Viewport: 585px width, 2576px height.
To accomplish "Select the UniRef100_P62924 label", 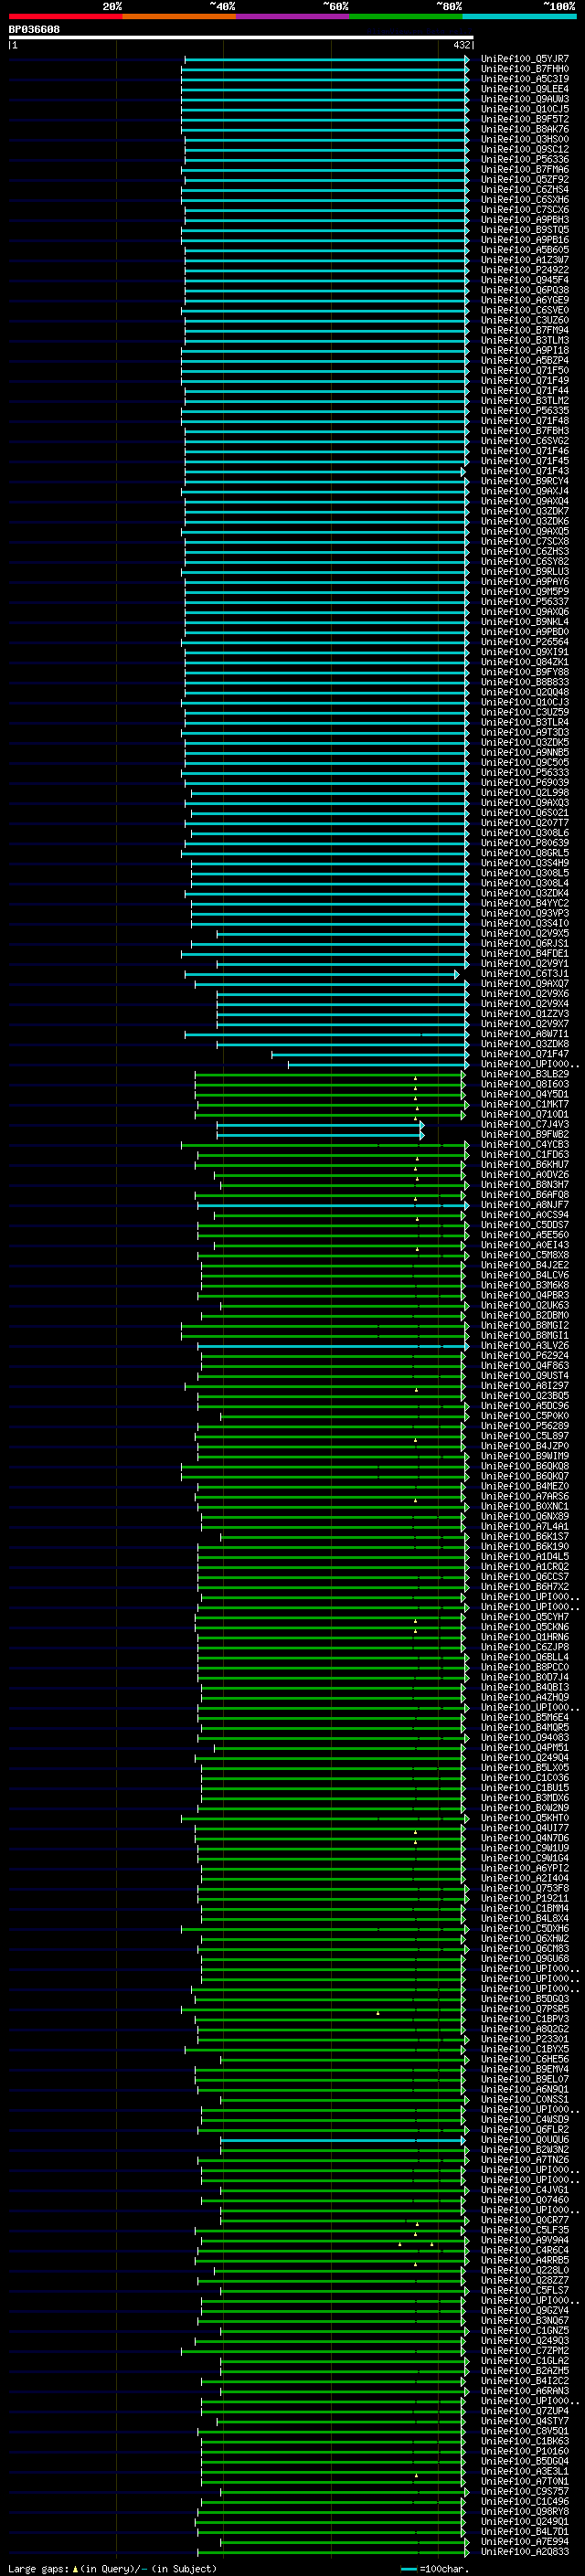I will coord(525,1356).
